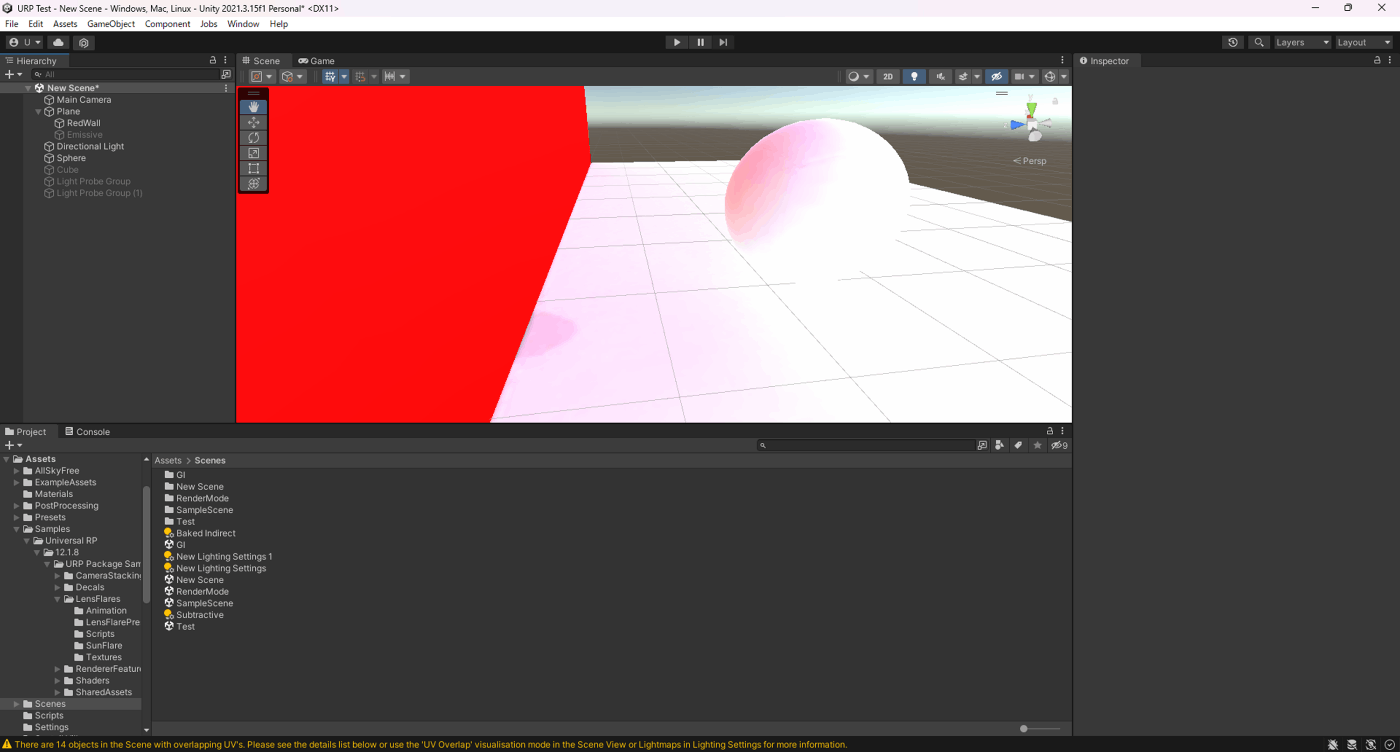Open the GameObject menu

pos(111,24)
